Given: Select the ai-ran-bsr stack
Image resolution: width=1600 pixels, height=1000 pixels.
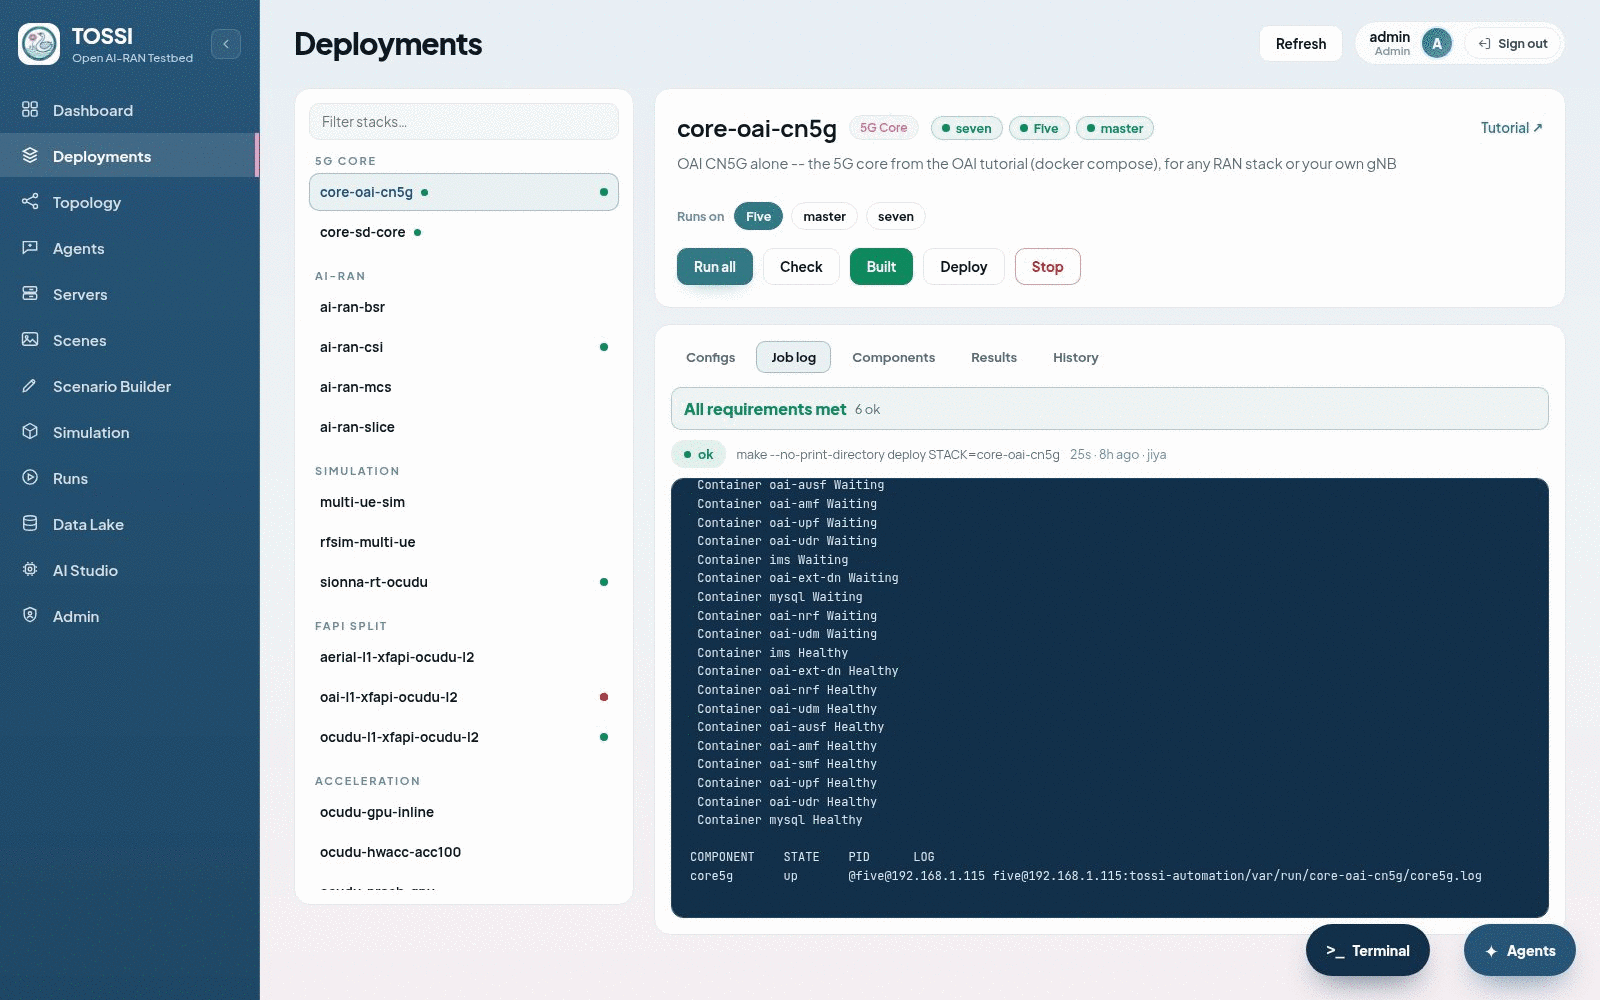Looking at the screenshot, I should 464,307.
